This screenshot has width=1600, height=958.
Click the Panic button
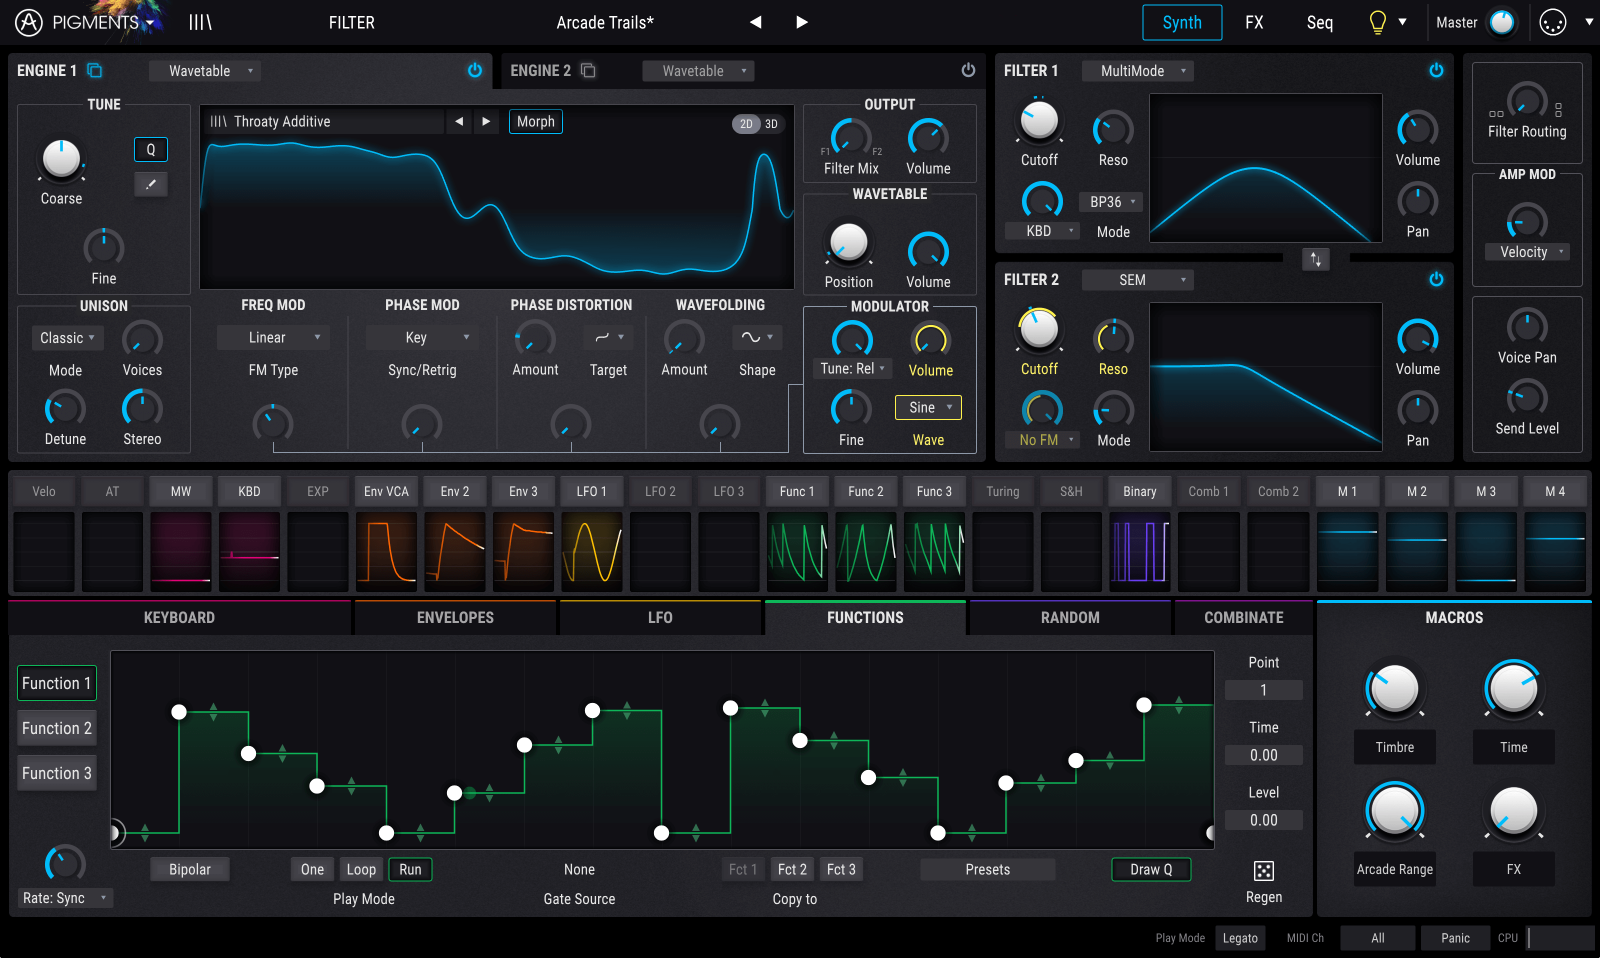(x=1456, y=938)
